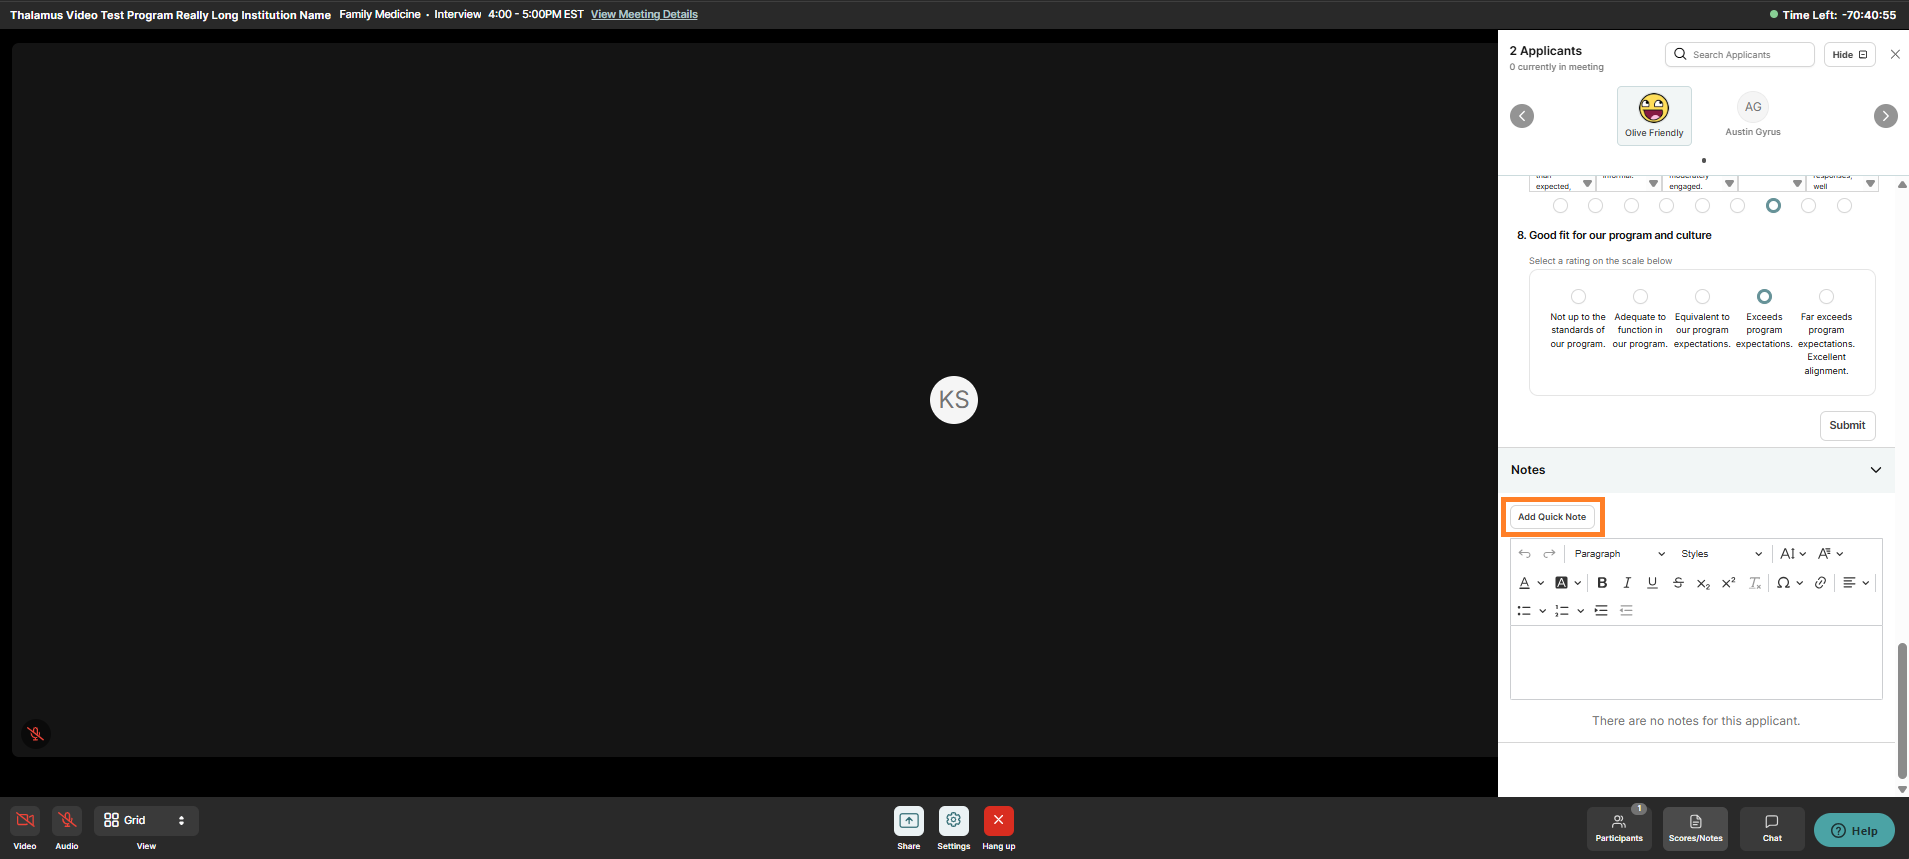The image size is (1909, 859).
Task: Open the meeting Settings gear
Action: [x=953, y=820]
